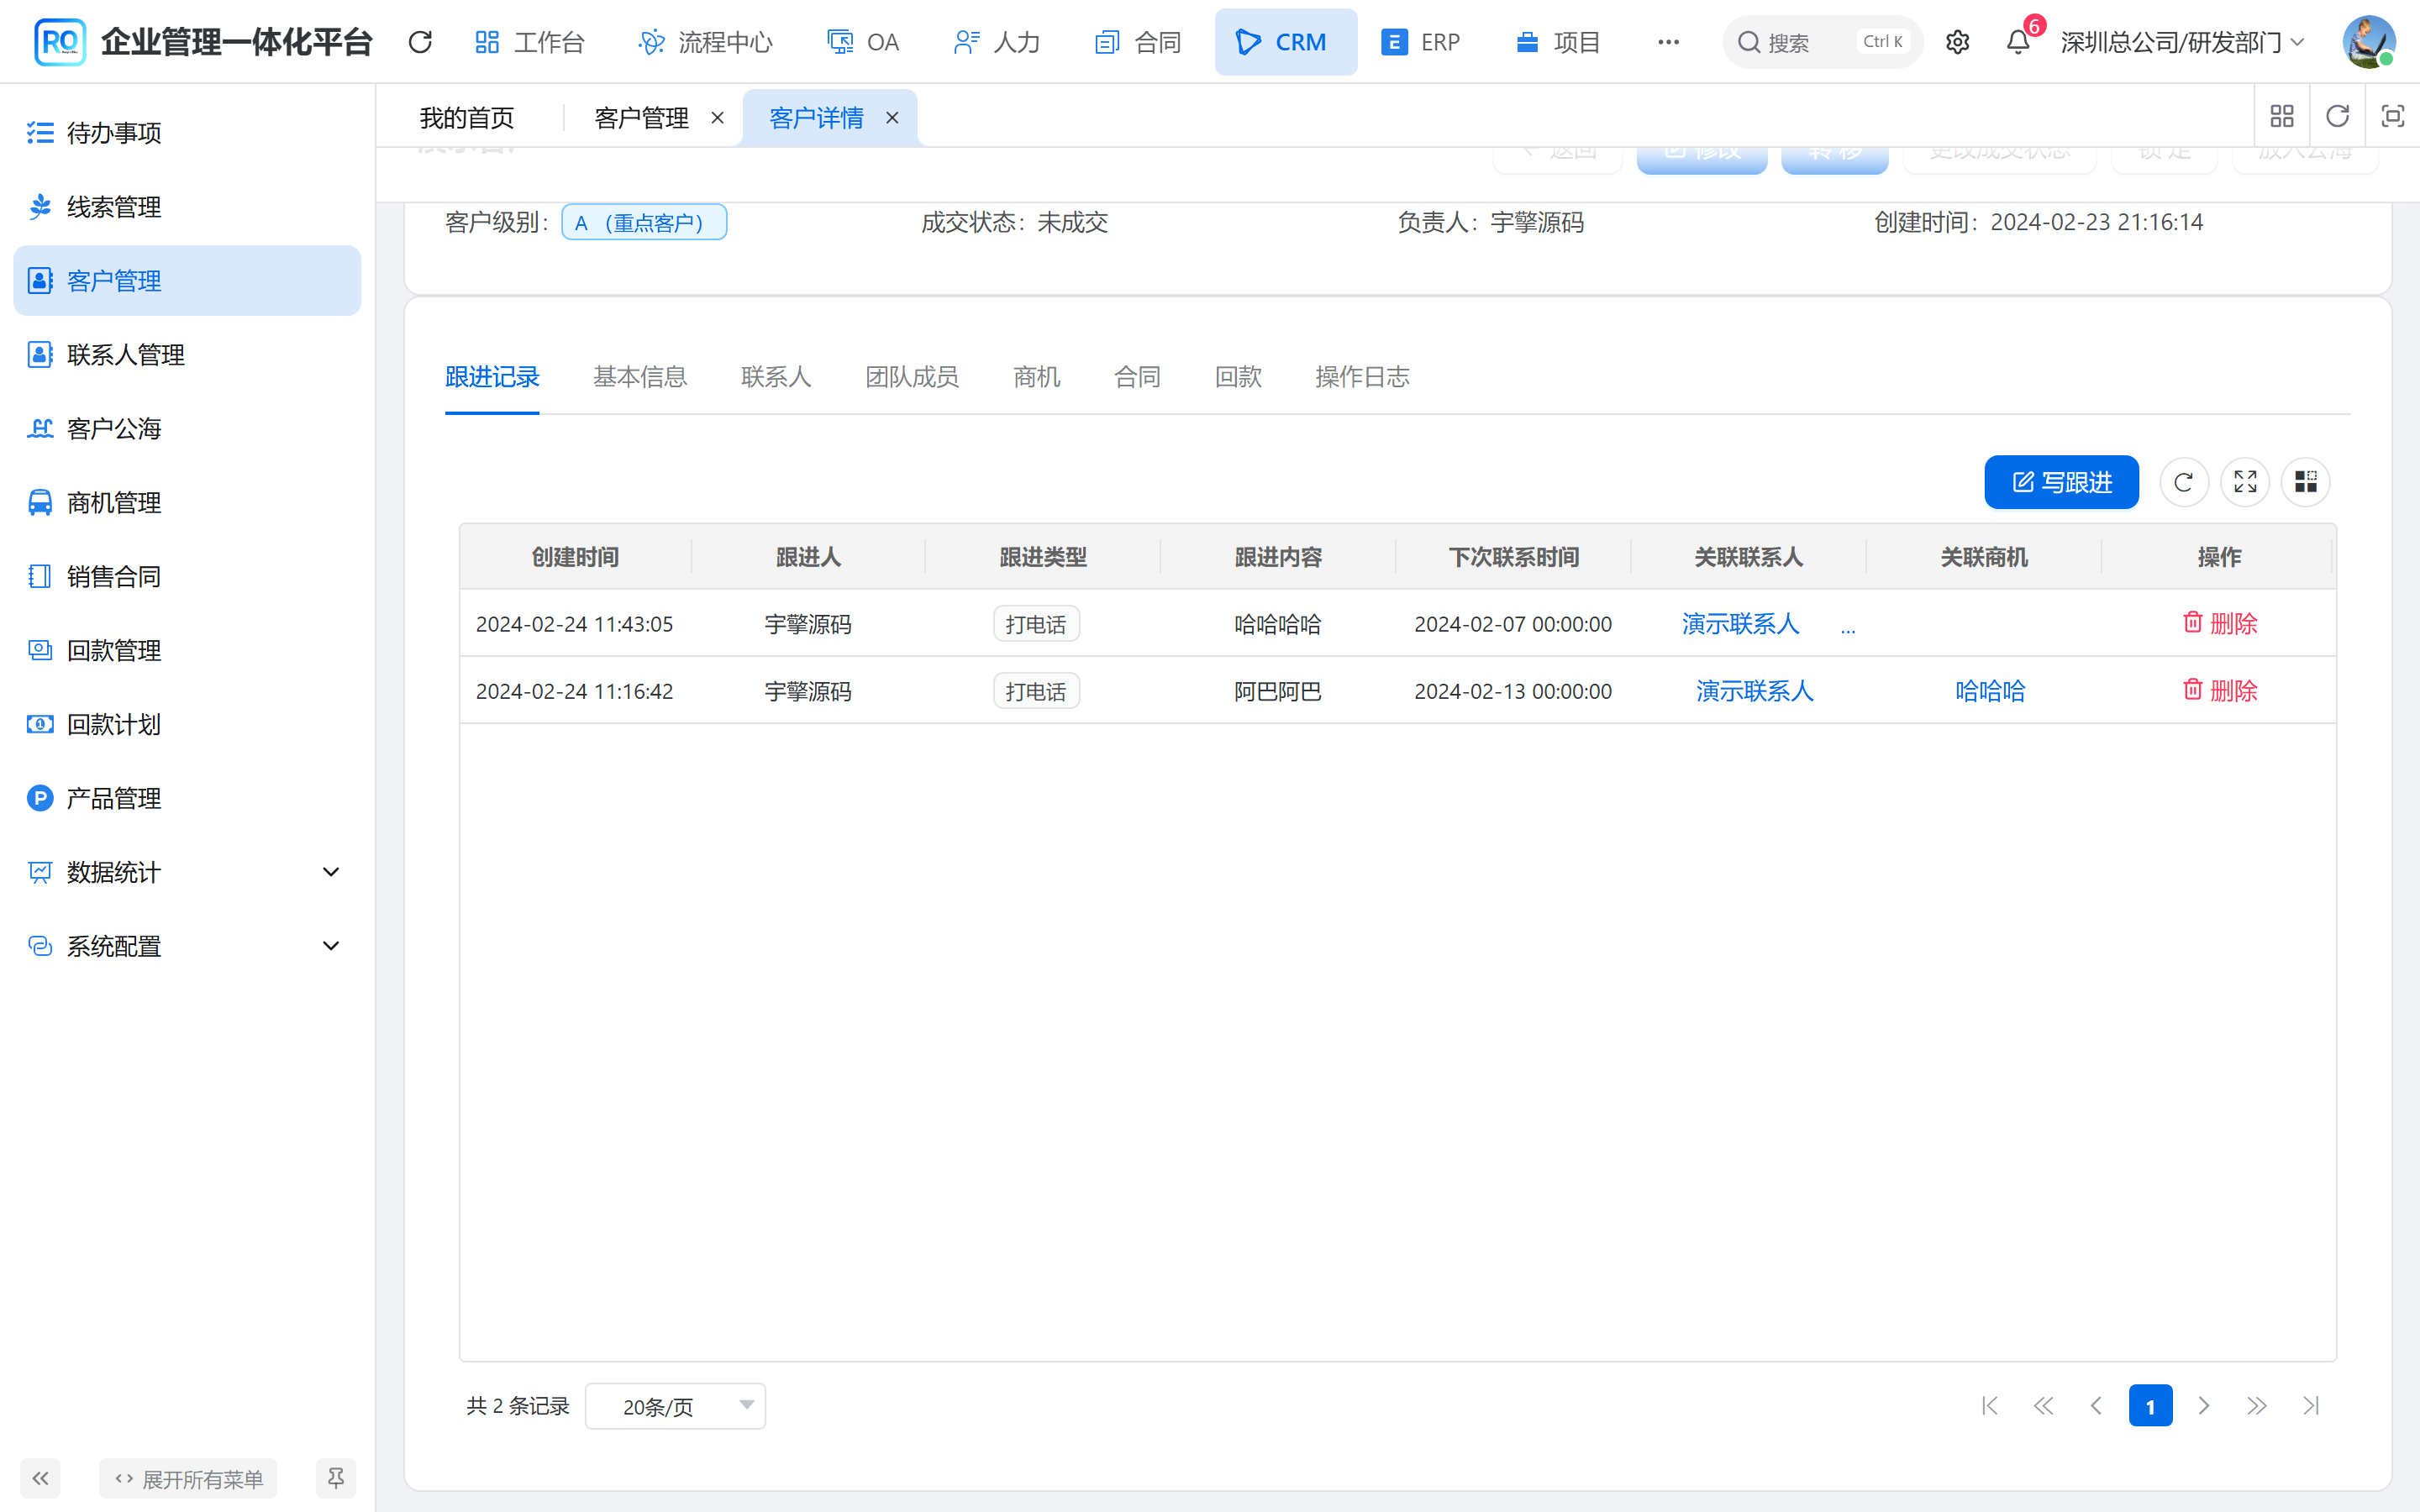Screen dimensions: 2420x1512
Task: Open 客户公海 in the sidebar
Action: [187, 429]
